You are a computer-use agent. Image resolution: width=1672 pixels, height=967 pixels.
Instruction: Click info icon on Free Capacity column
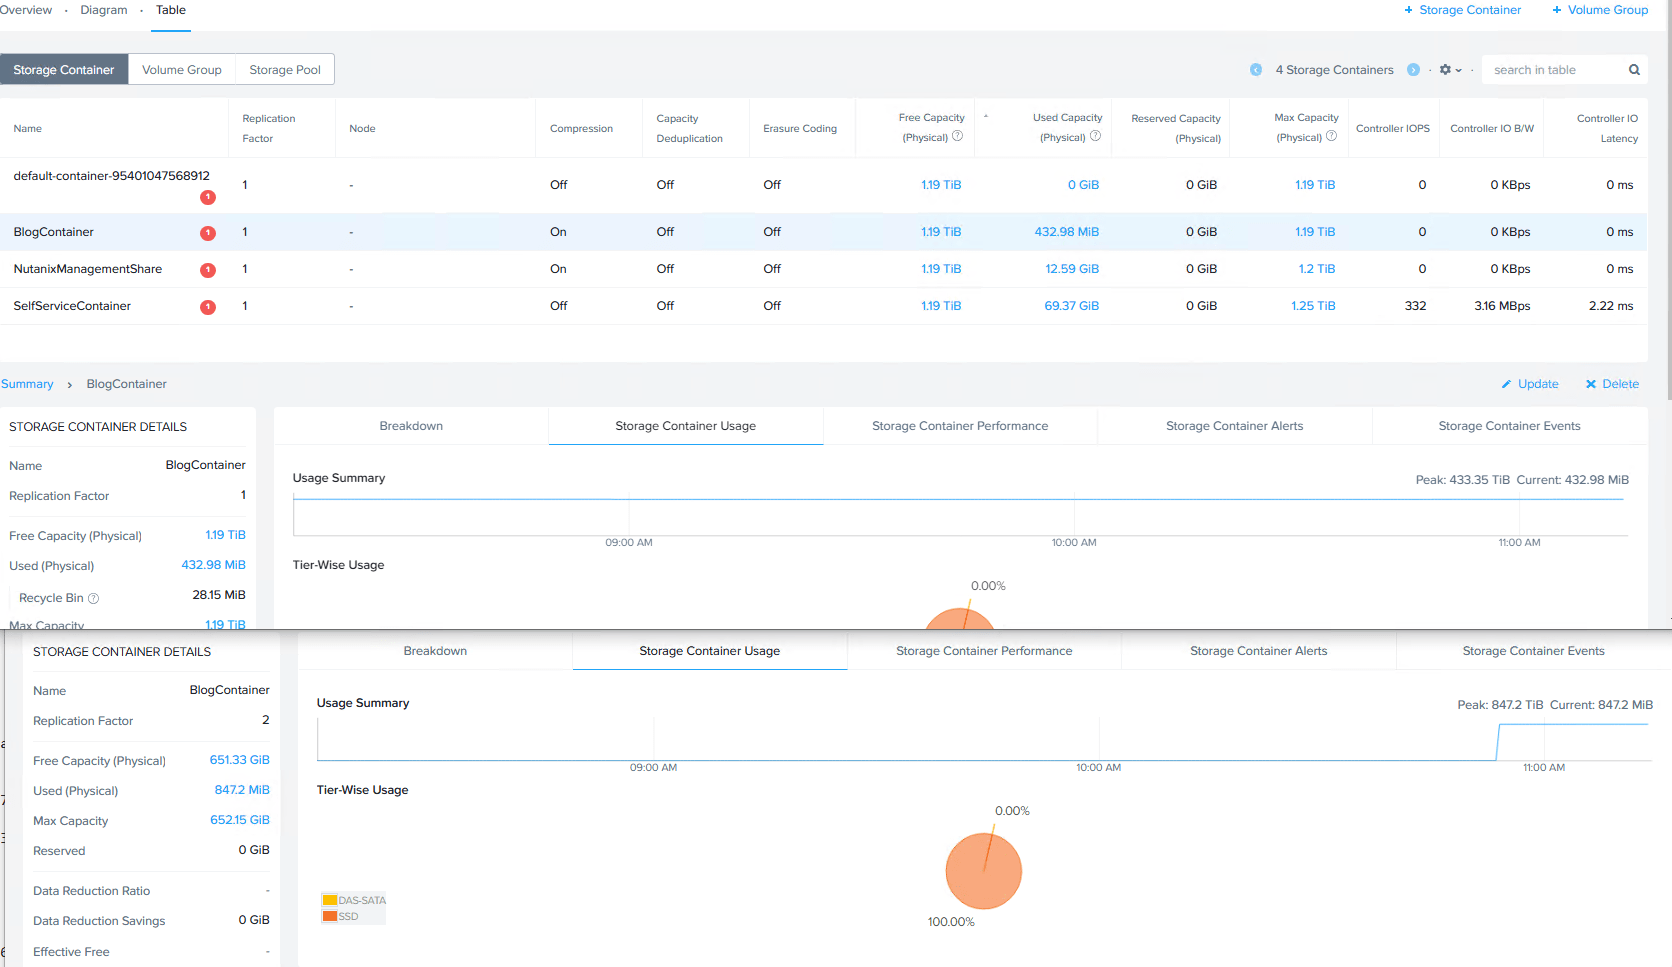[x=957, y=136]
